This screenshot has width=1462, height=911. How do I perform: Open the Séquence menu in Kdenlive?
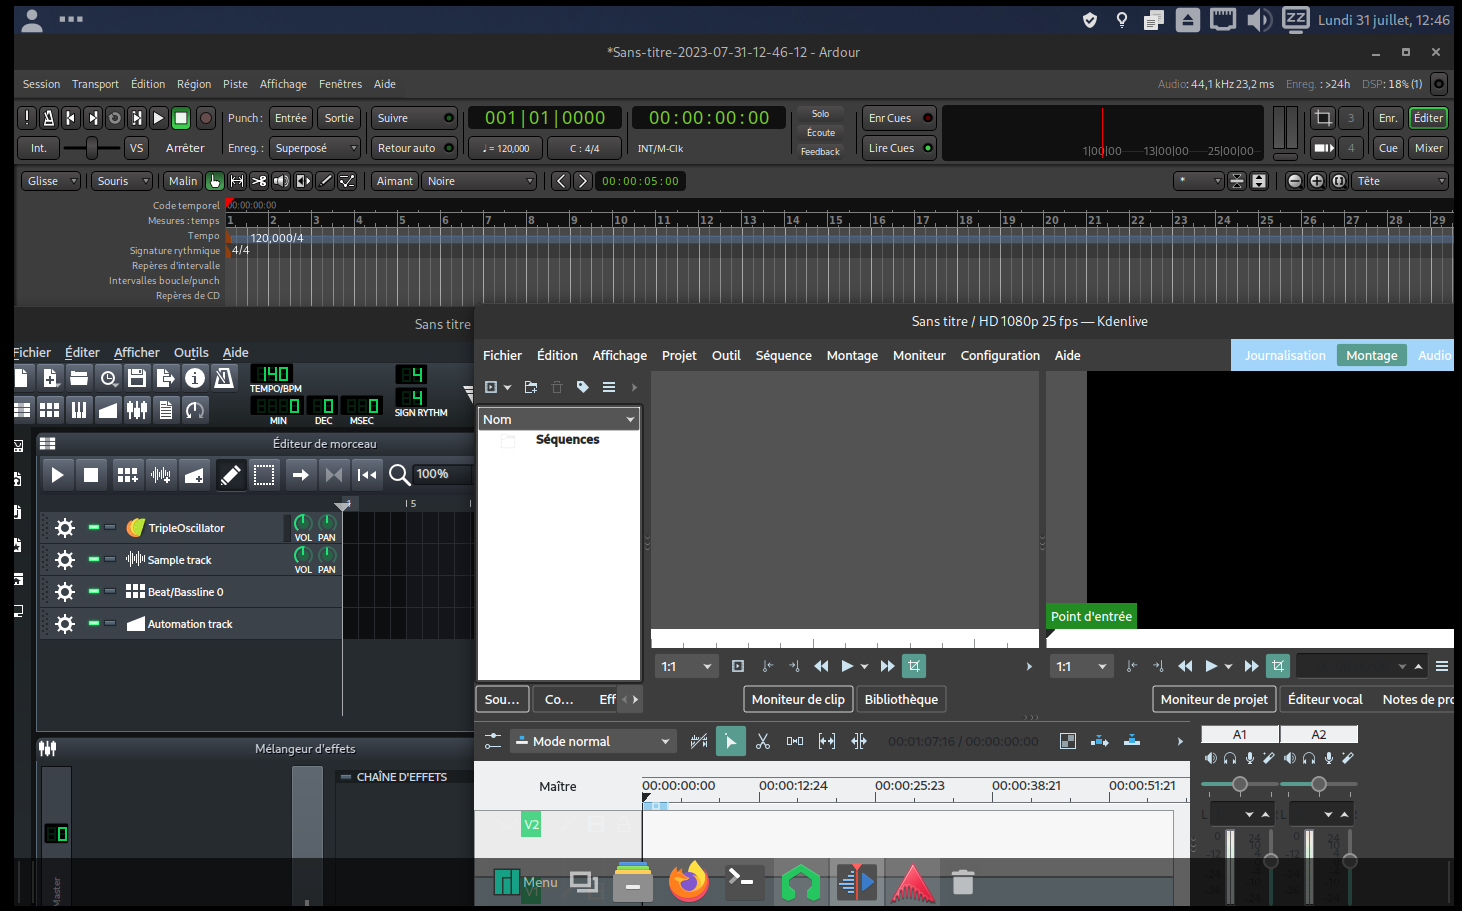point(783,355)
